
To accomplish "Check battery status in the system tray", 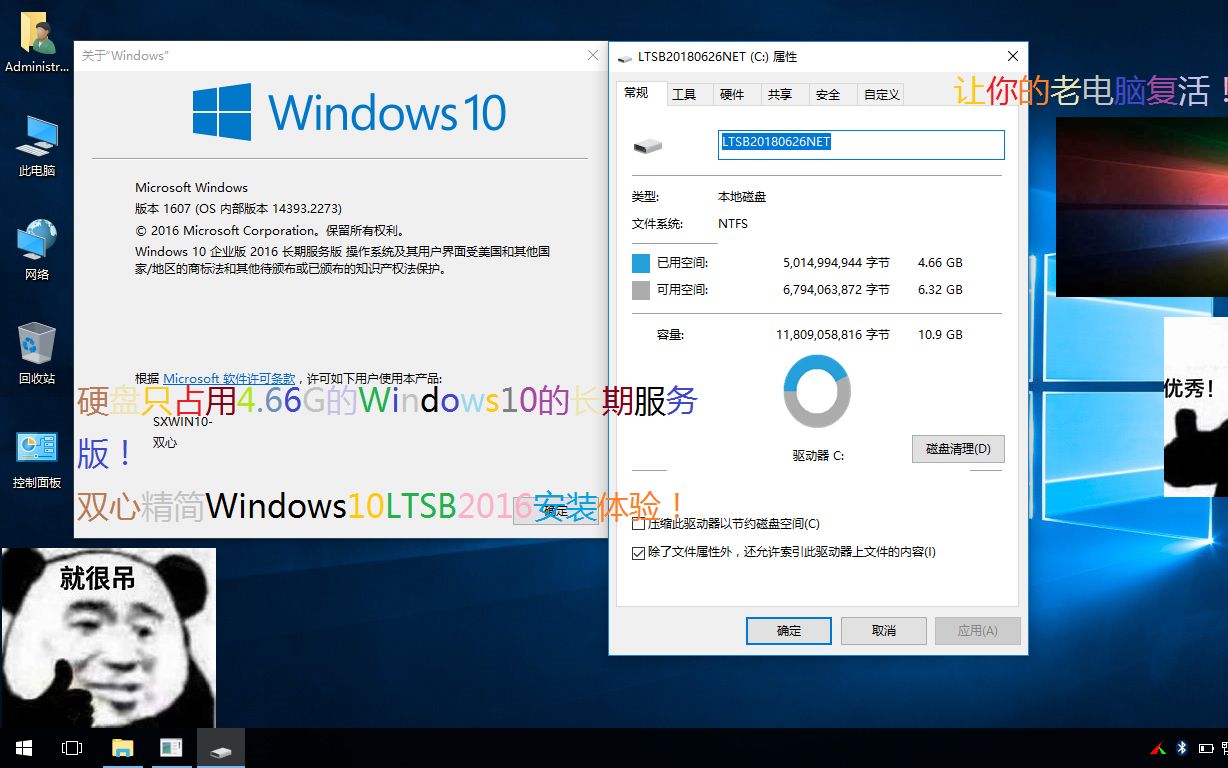I will click(1205, 746).
